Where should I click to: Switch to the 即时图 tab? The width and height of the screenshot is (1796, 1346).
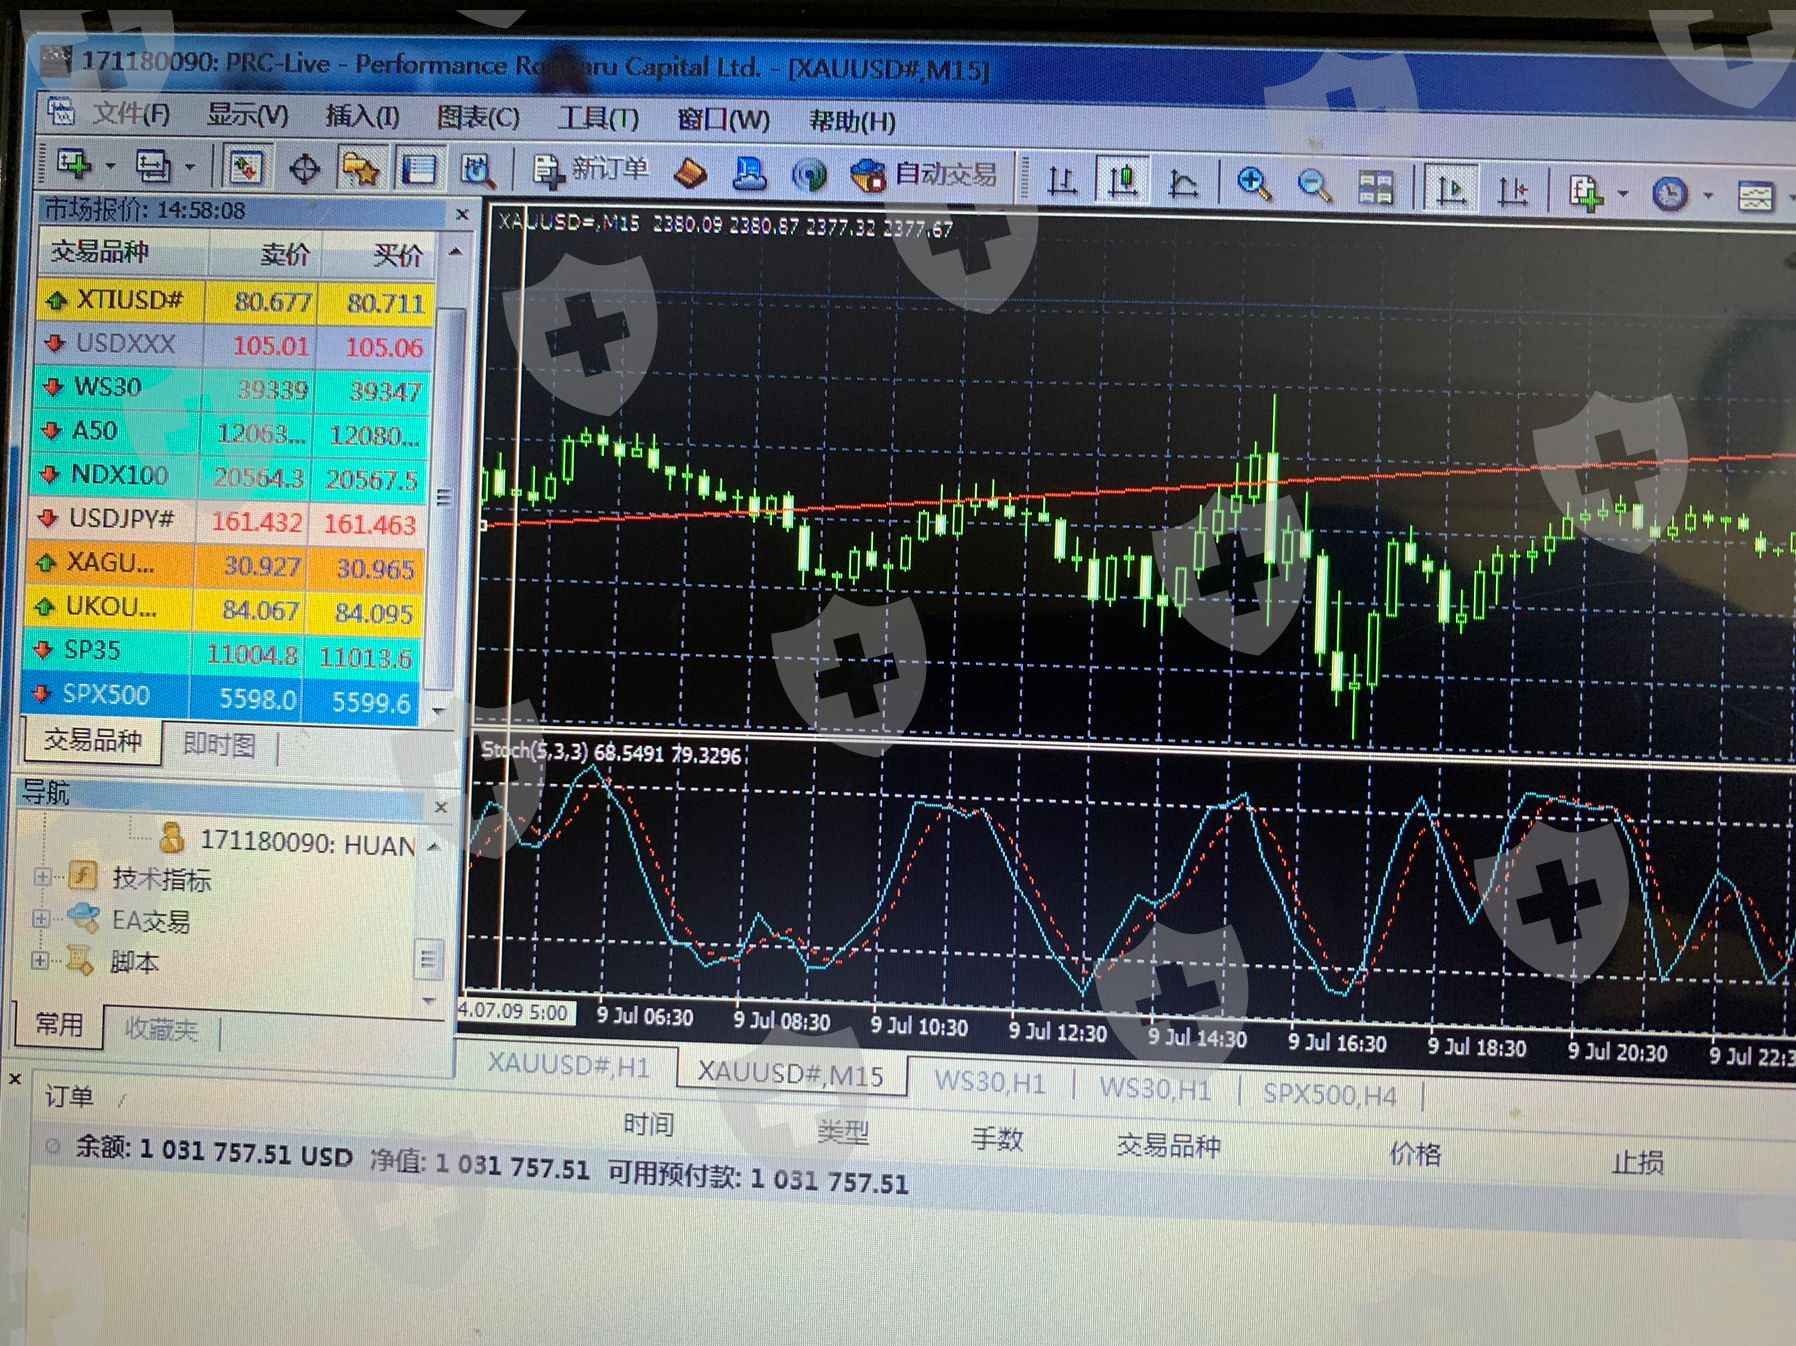pos(219,745)
